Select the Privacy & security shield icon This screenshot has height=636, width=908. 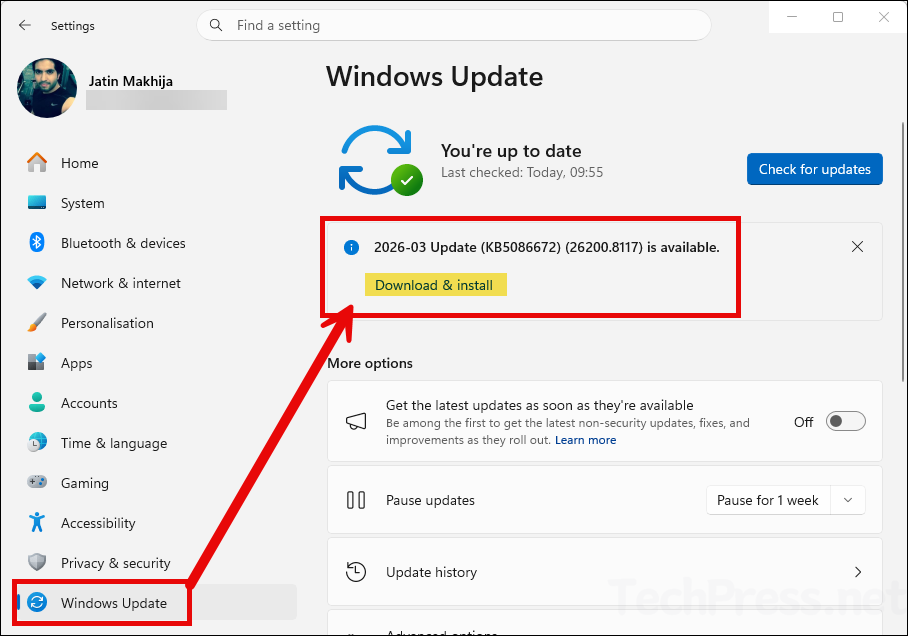pos(38,563)
